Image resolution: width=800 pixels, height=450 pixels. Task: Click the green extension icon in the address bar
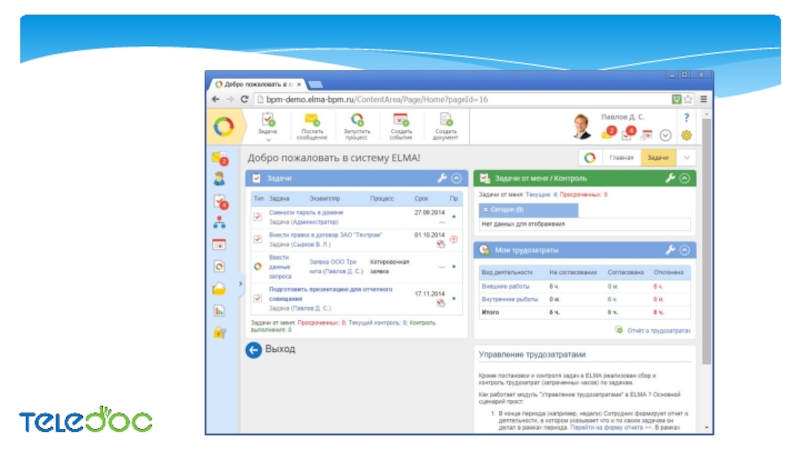pos(677,99)
